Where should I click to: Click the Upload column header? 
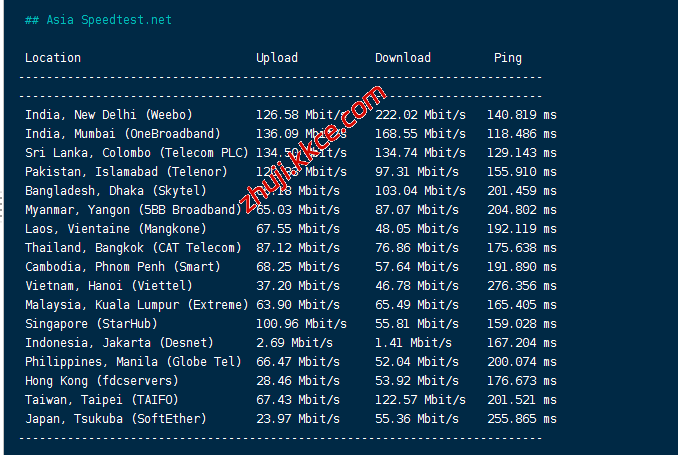pos(277,58)
